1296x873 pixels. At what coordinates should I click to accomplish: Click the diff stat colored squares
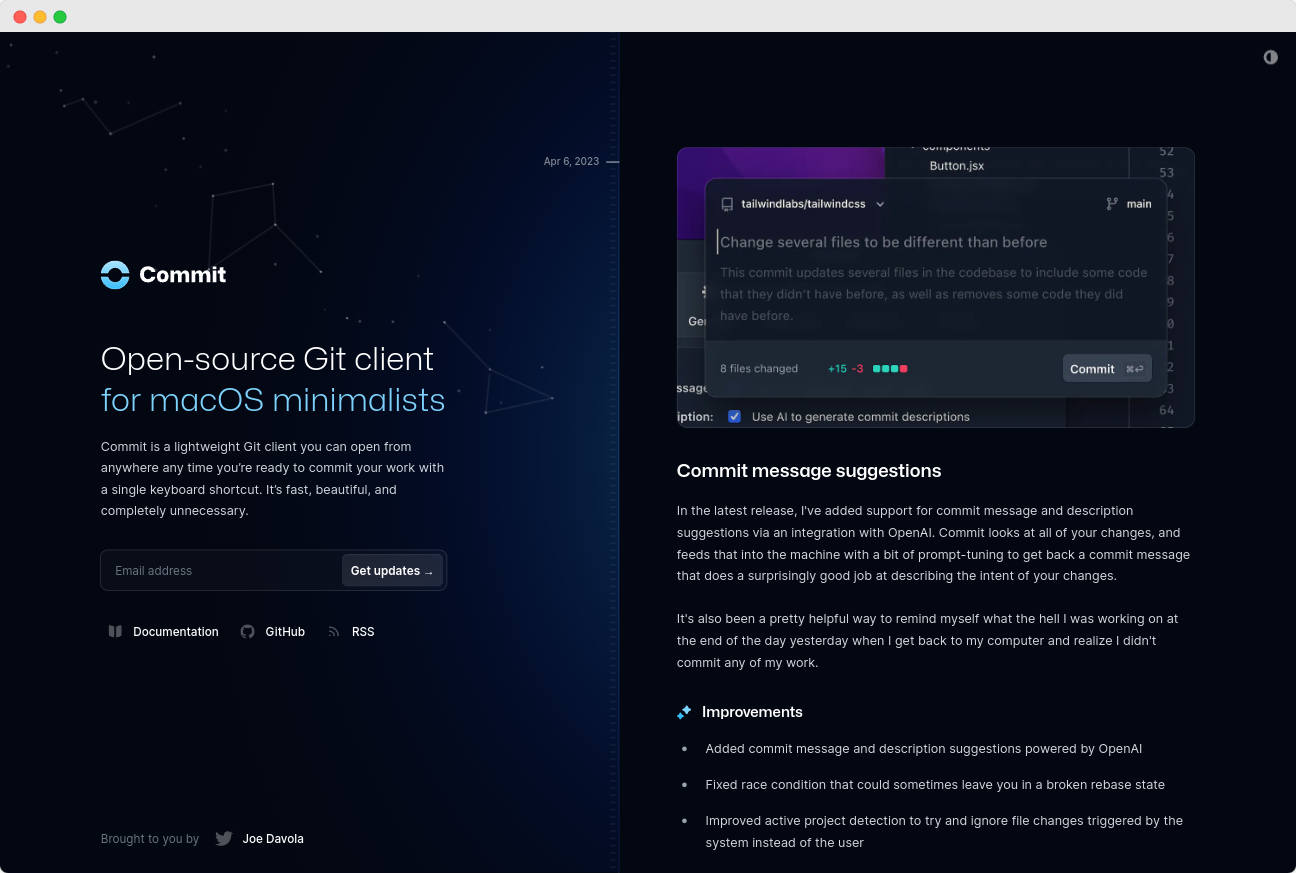tap(890, 369)
